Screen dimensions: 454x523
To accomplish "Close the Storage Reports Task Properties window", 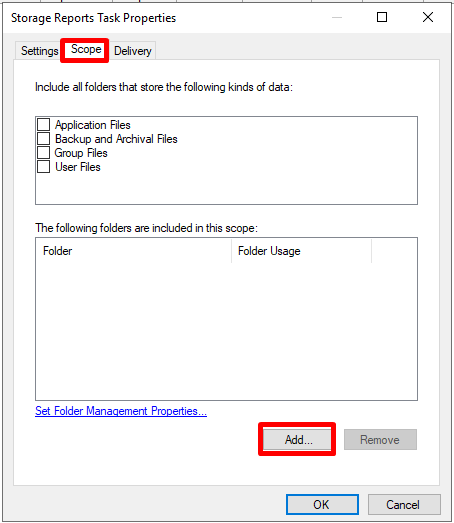I will click(x=428, y=17).
